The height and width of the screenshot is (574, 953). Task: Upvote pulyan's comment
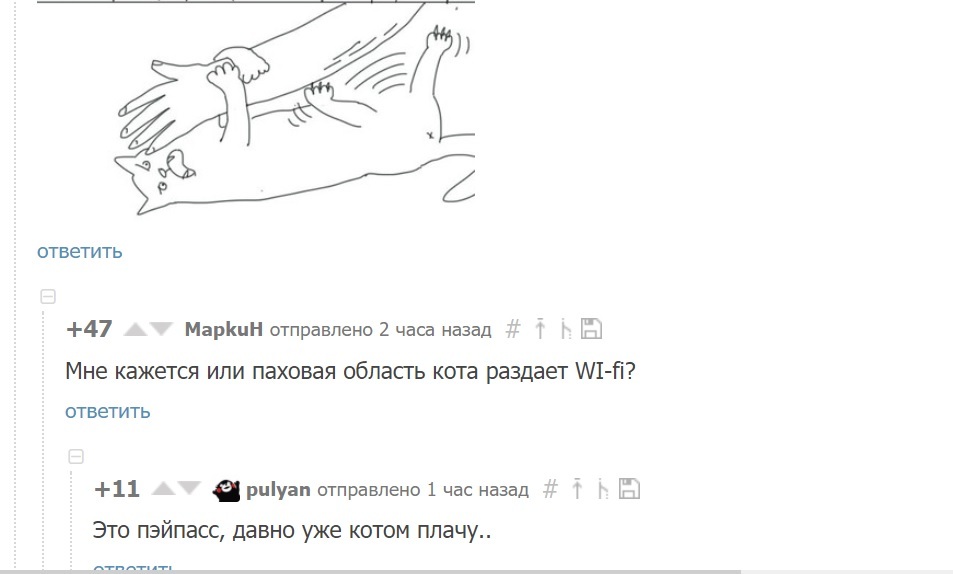point(163,489)
